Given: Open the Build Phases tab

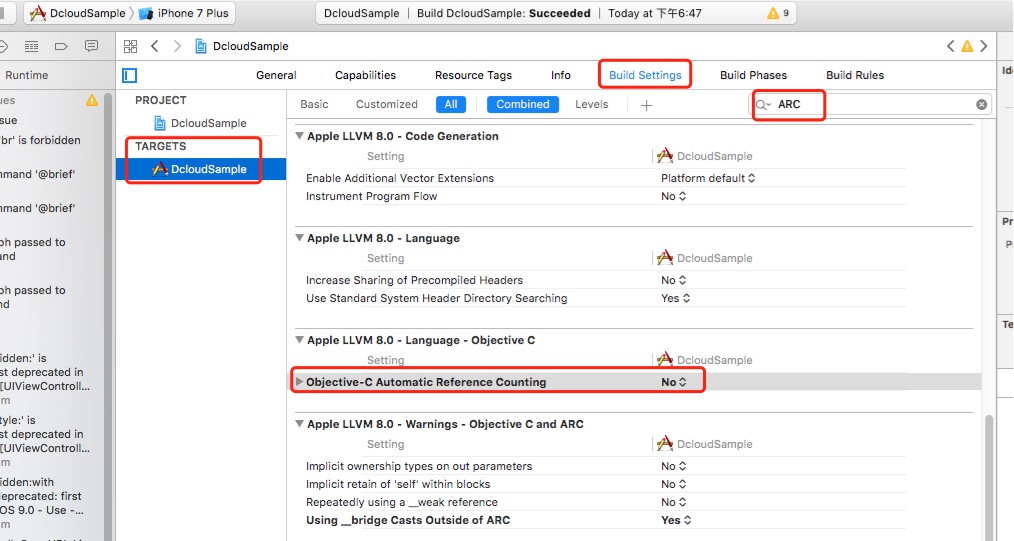Looking at the screenshot, I should (x=753, y=75).
